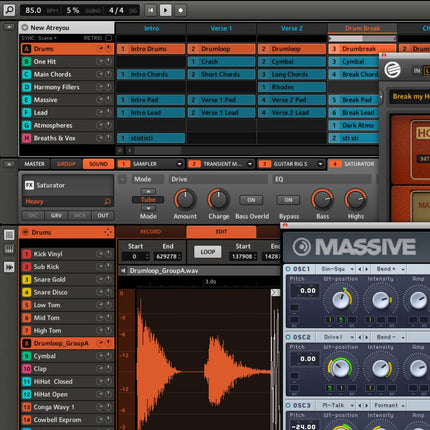Image resolution: width=430 pixels, height=430 pixels.
Task: Collapse the arranger with the top-left arrow
Action: pyautogui.click(x=9, y=27)
